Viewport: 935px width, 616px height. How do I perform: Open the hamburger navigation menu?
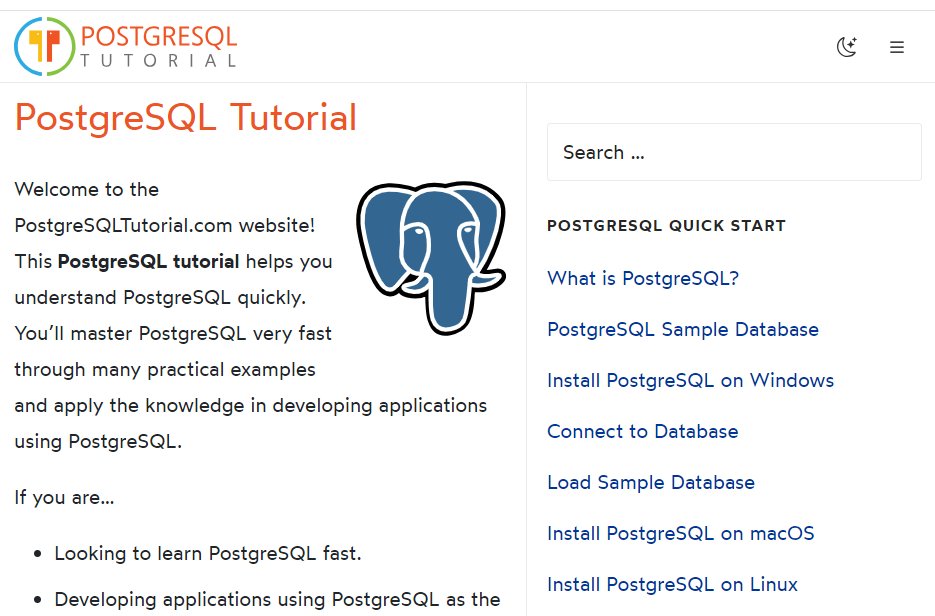tap(897, 47)
